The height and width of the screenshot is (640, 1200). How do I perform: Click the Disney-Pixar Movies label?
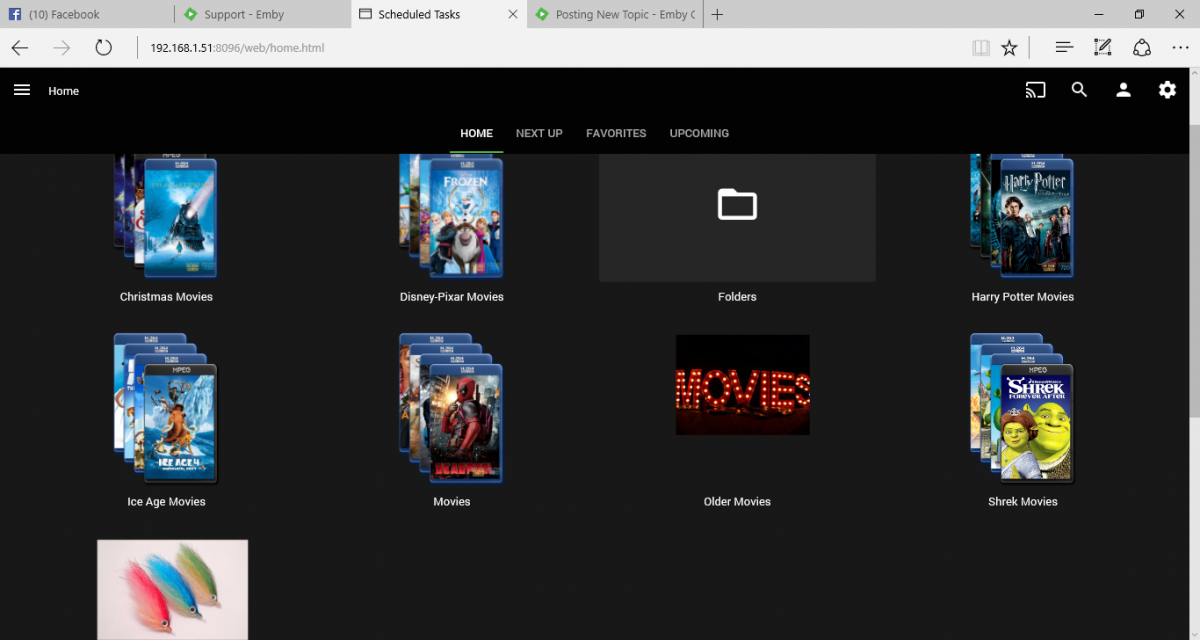pos(451,297)
